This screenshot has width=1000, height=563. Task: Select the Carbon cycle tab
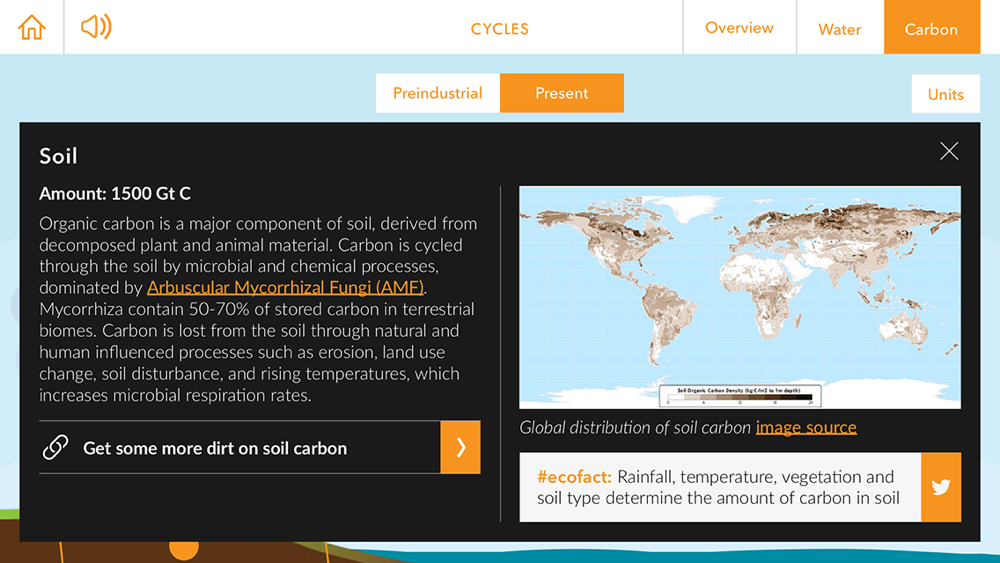pyautogui.click(x=931, y=28)
